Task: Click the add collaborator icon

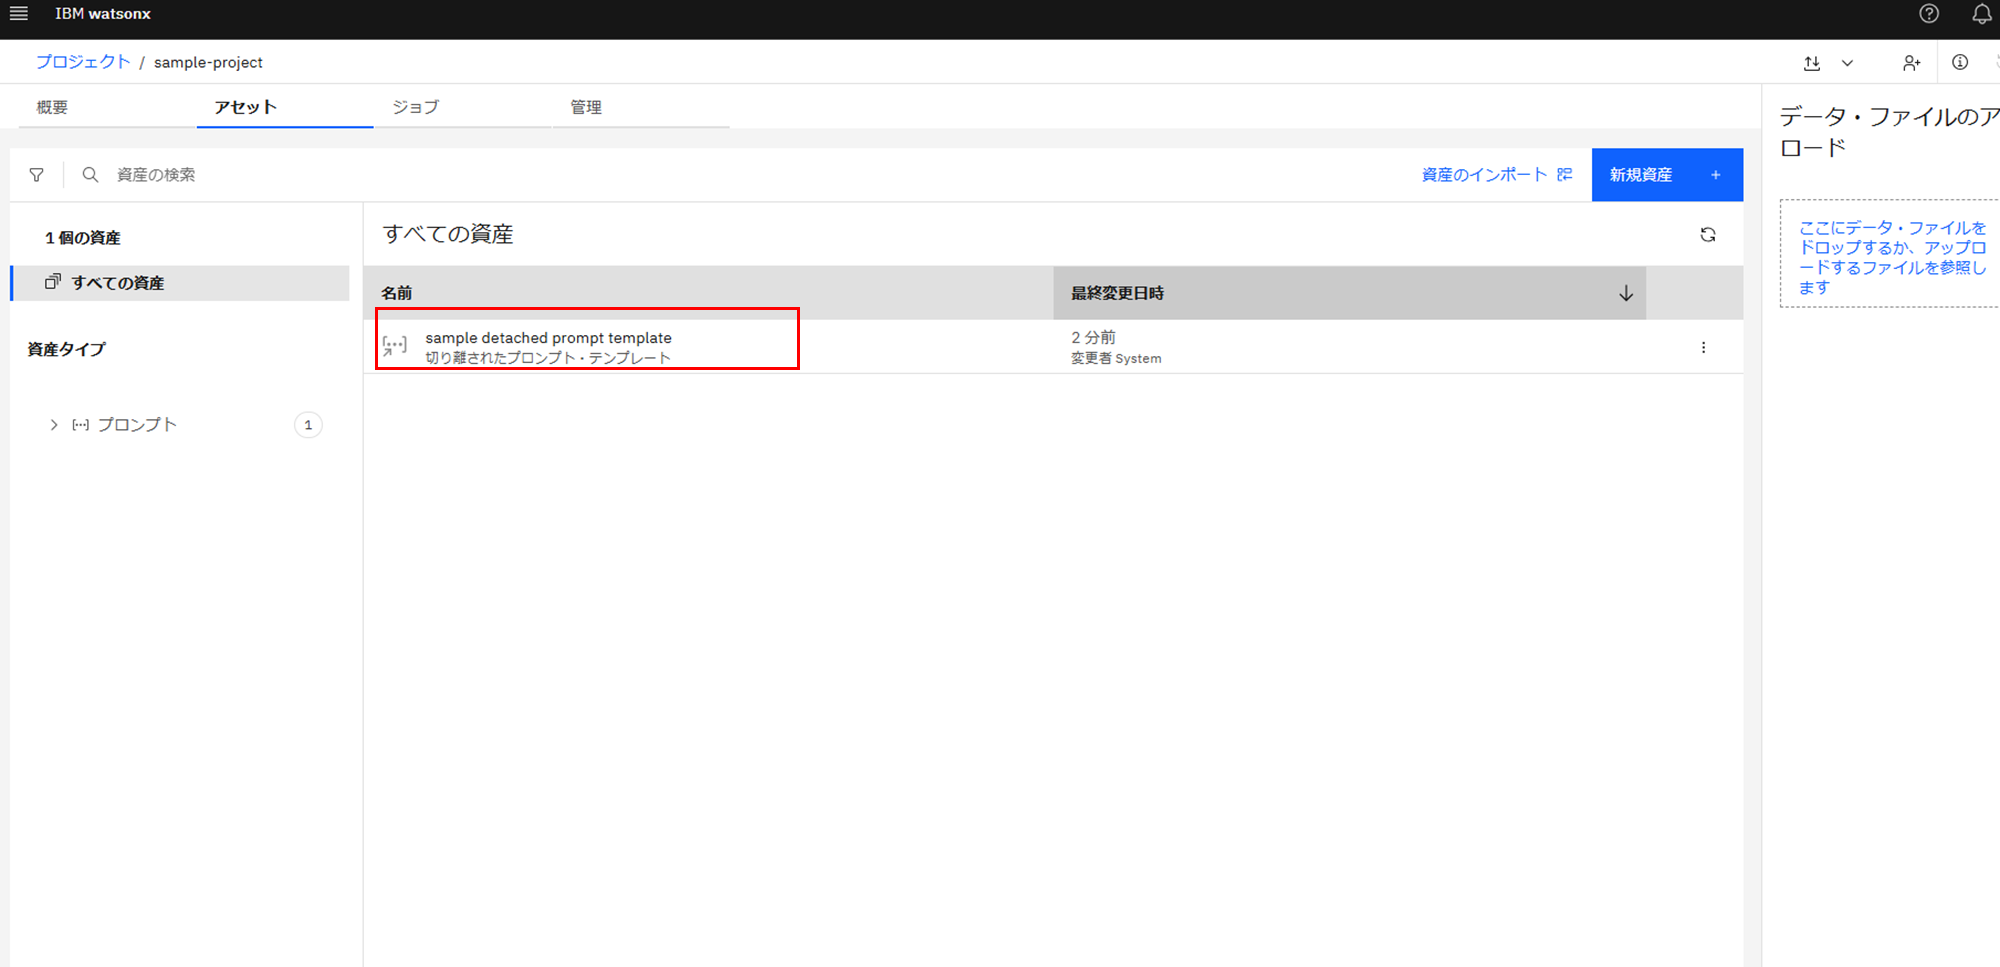Action: click(1911, 63)
